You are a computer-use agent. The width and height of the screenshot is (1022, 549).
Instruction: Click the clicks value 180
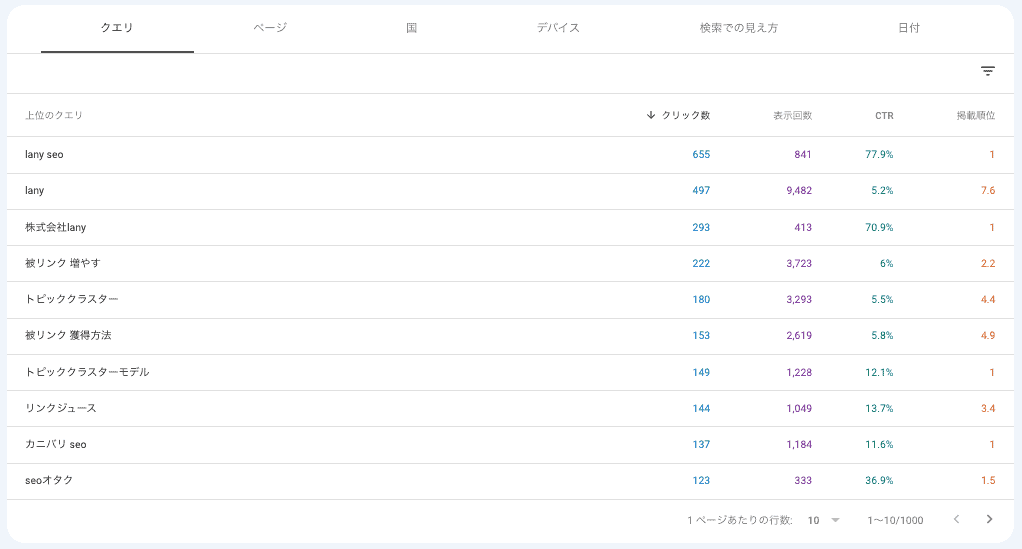pyautogui.click(x=701, y=299)
